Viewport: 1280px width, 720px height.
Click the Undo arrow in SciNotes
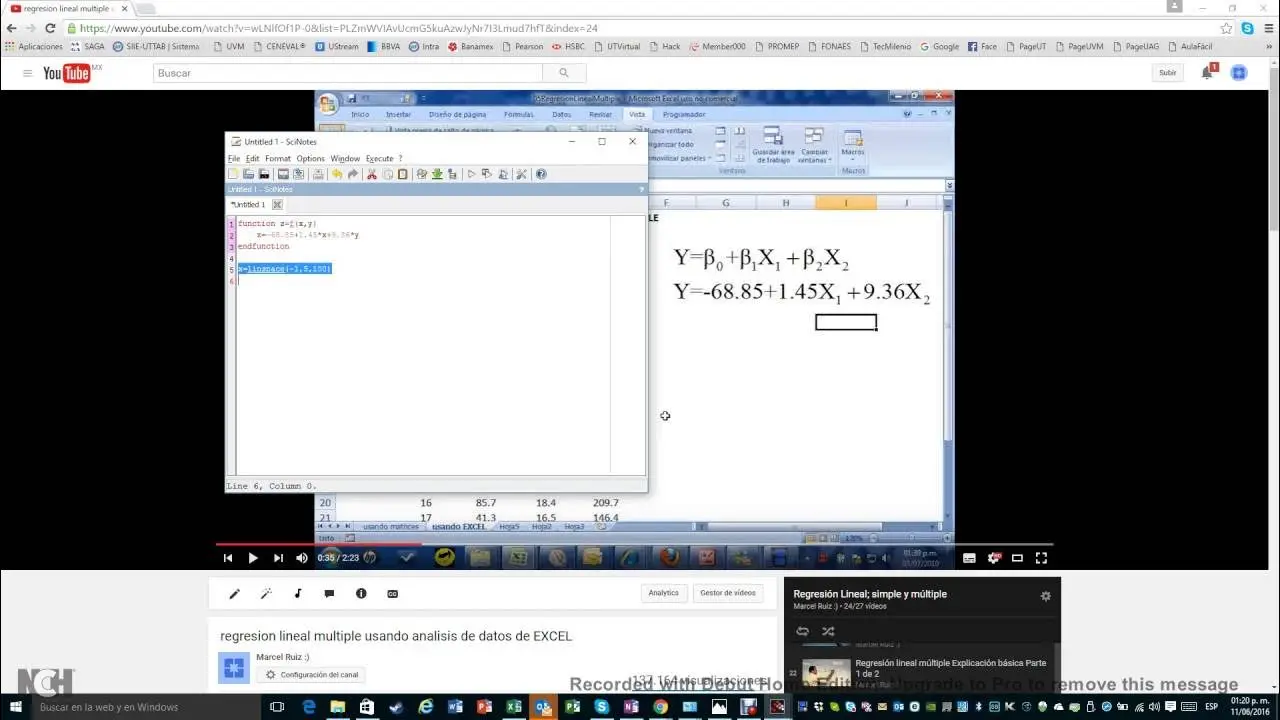coord(337,174)
